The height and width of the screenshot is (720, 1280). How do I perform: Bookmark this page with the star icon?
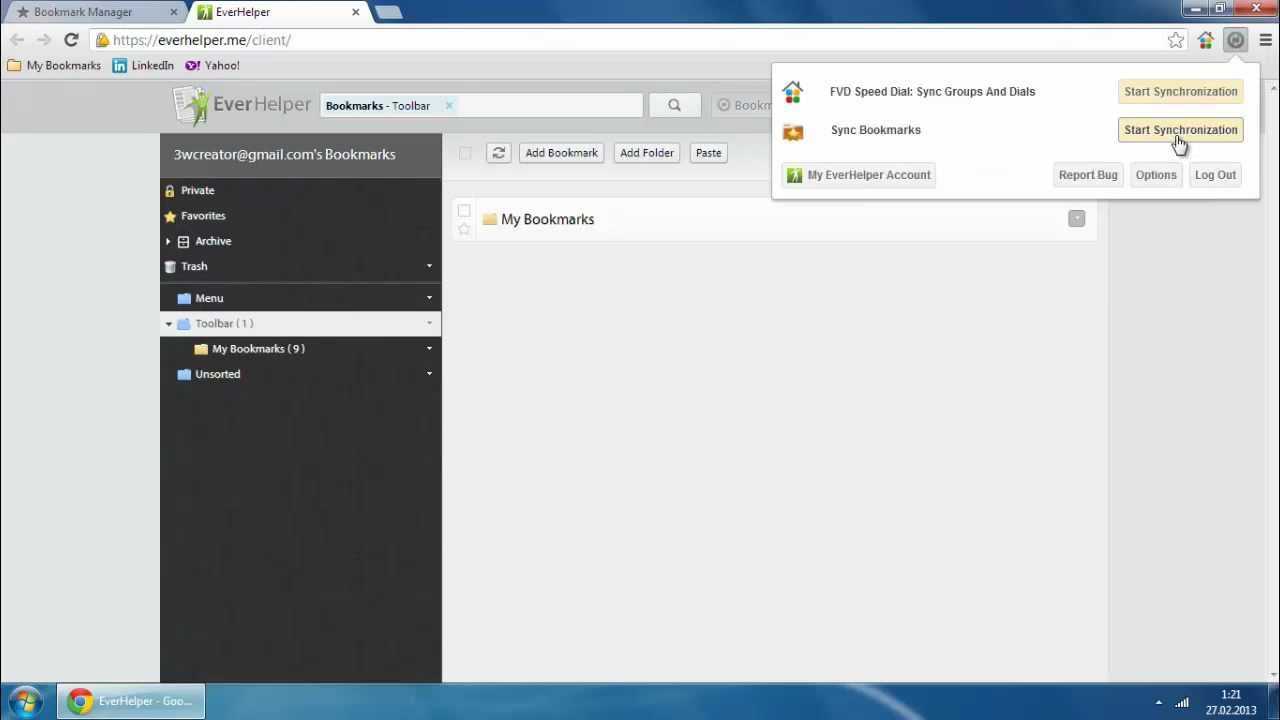coord(1176,40)
